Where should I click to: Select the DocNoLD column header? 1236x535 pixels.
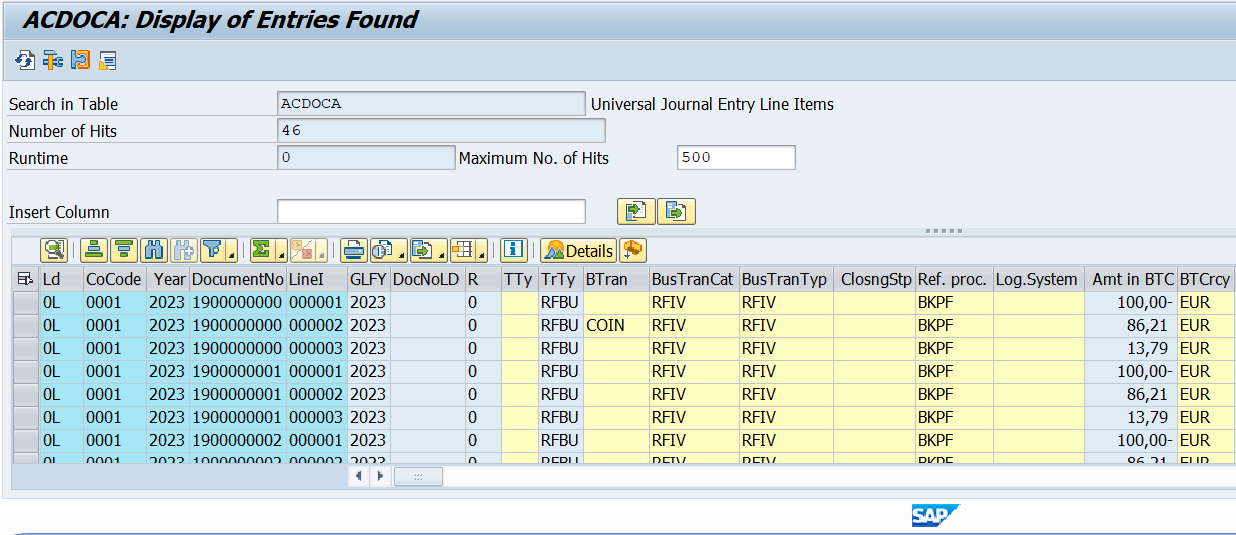pos(427,279)
